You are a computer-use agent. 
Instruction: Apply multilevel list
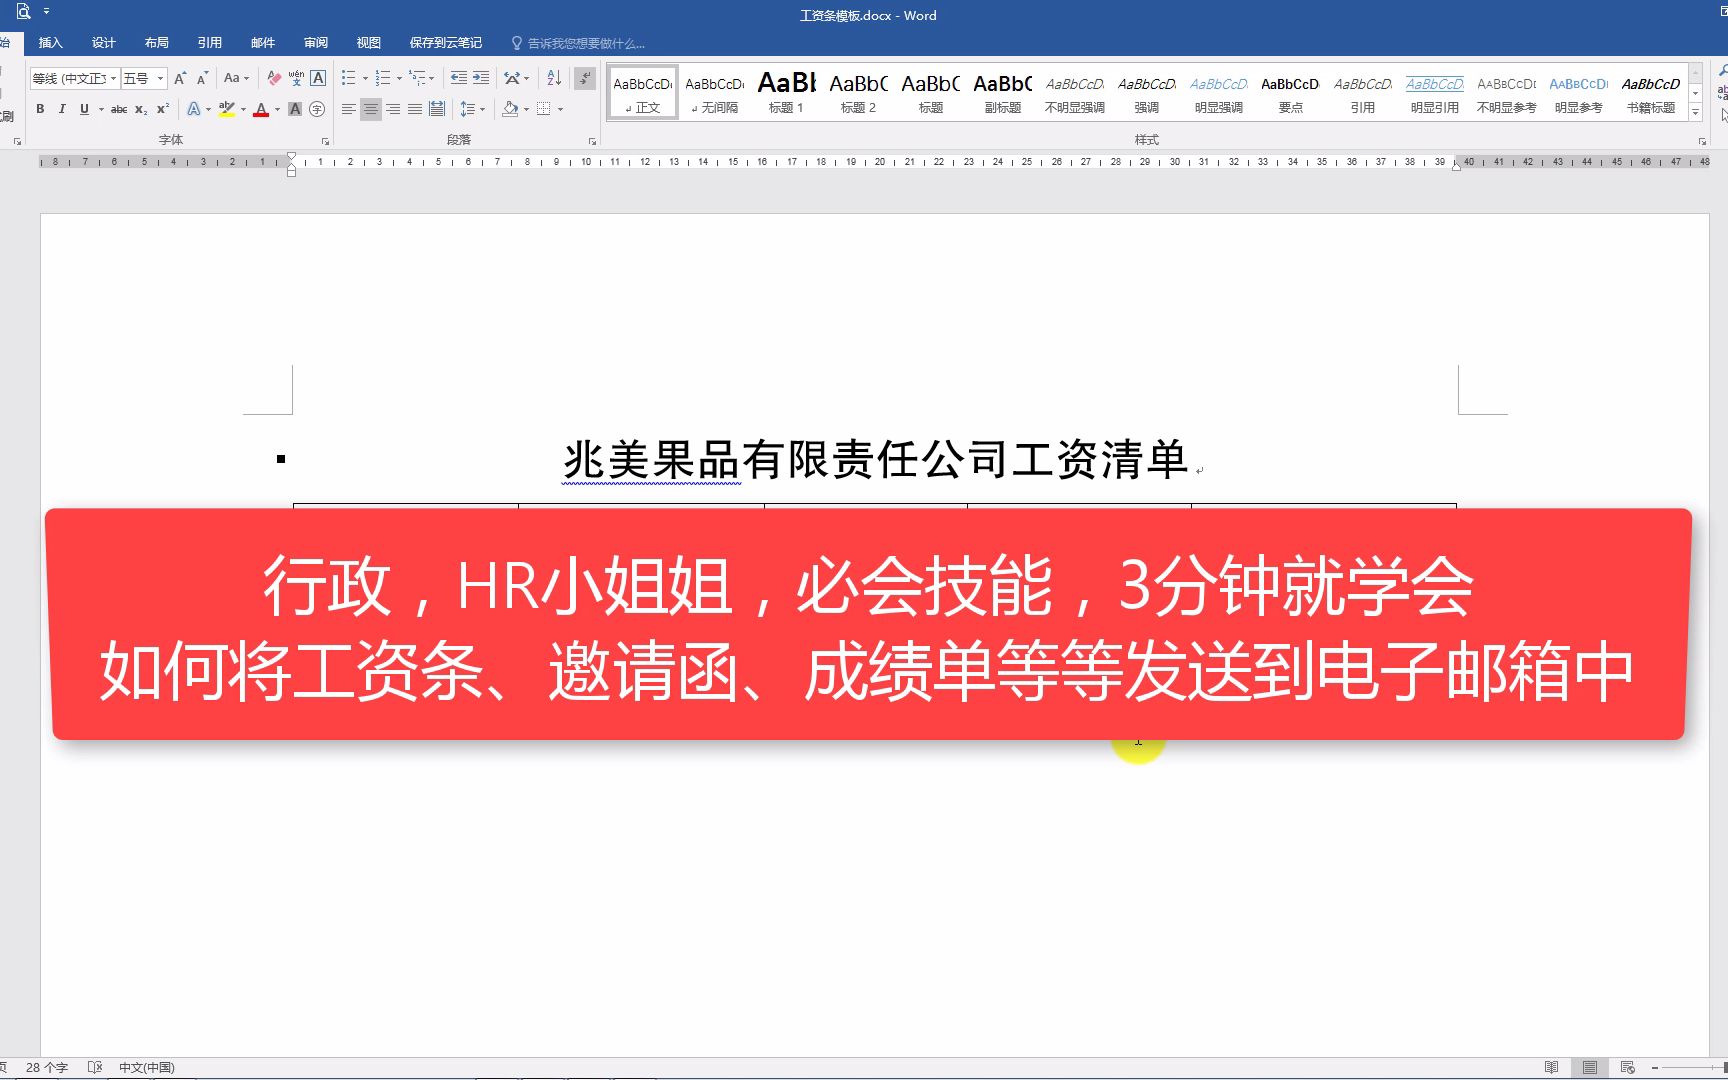click(x=417, y=78)
